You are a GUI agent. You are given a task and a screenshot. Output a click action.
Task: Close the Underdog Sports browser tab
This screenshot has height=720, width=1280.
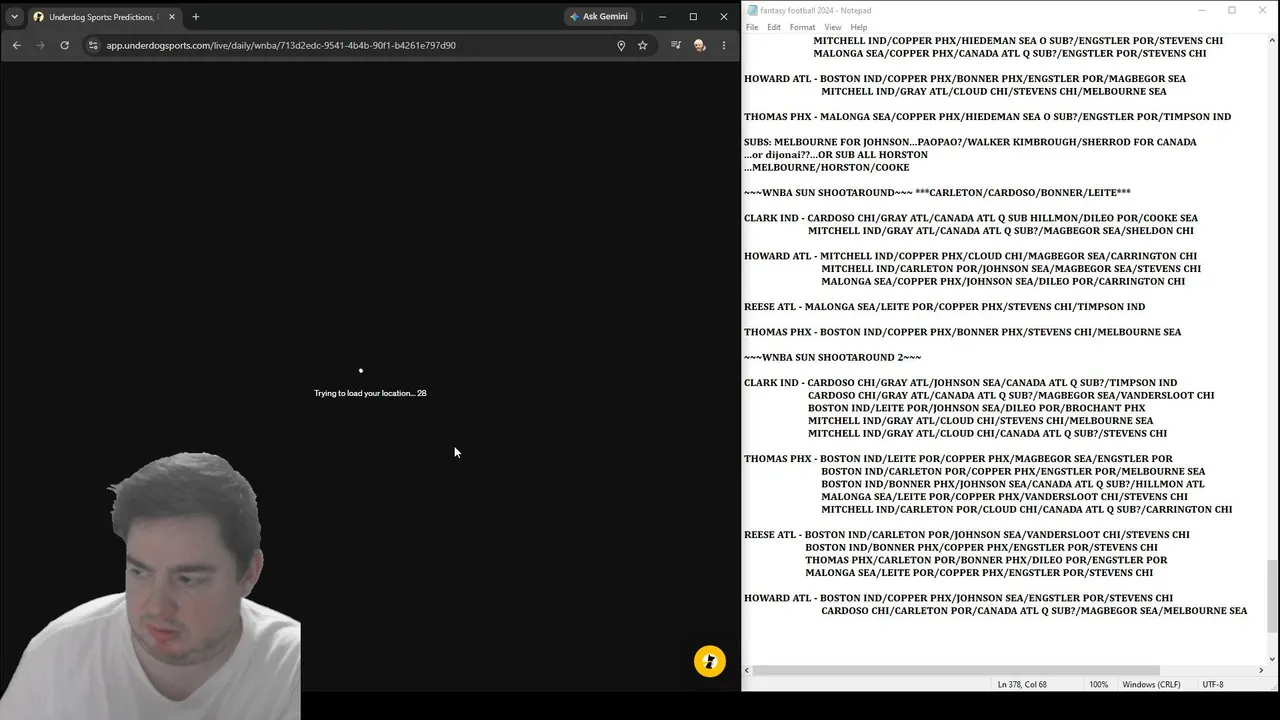click(x=172, y=17)
